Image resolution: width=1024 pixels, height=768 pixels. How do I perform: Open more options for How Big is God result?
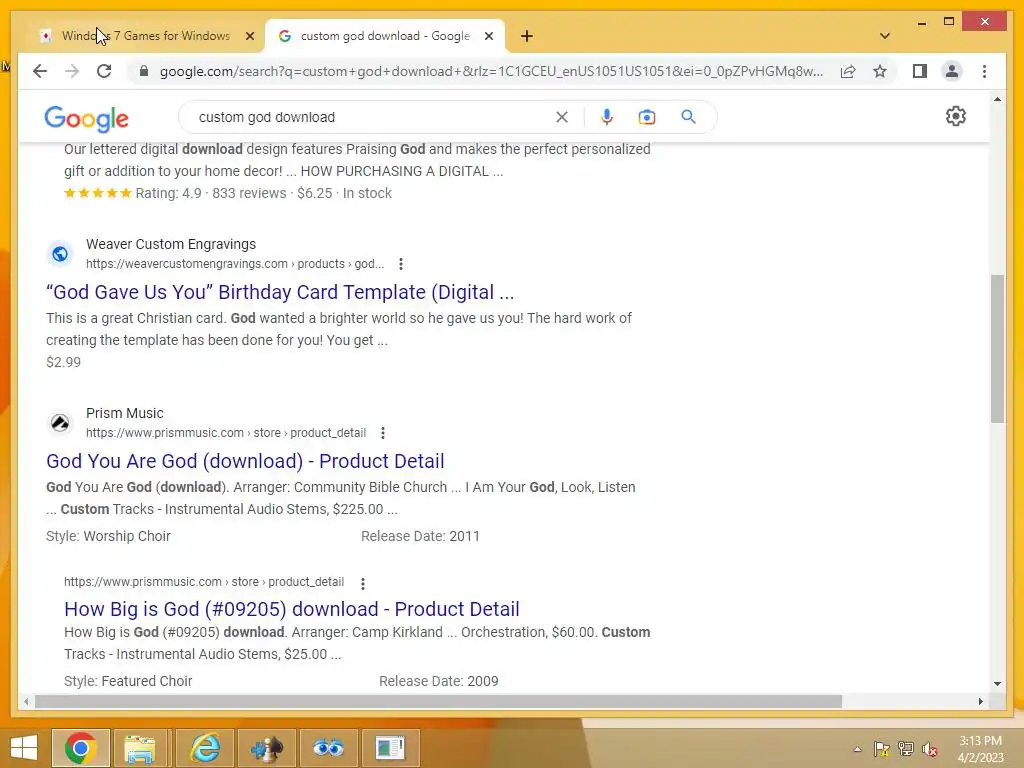tap(362, 583)
